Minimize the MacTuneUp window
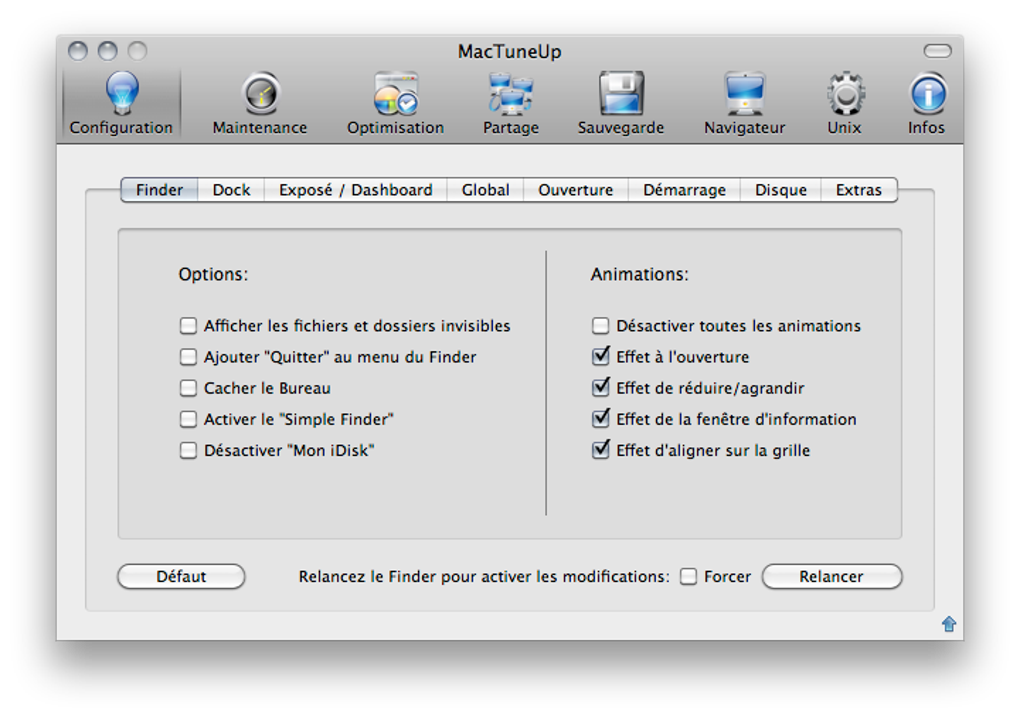 107,51
